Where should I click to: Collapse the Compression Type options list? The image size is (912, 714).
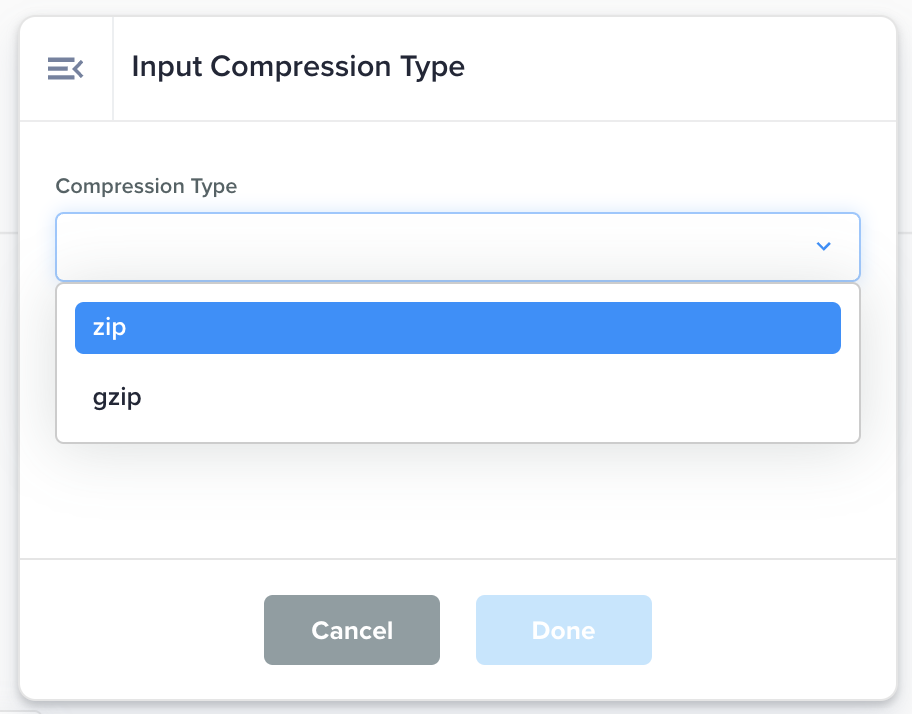click(x=823, y=246)
